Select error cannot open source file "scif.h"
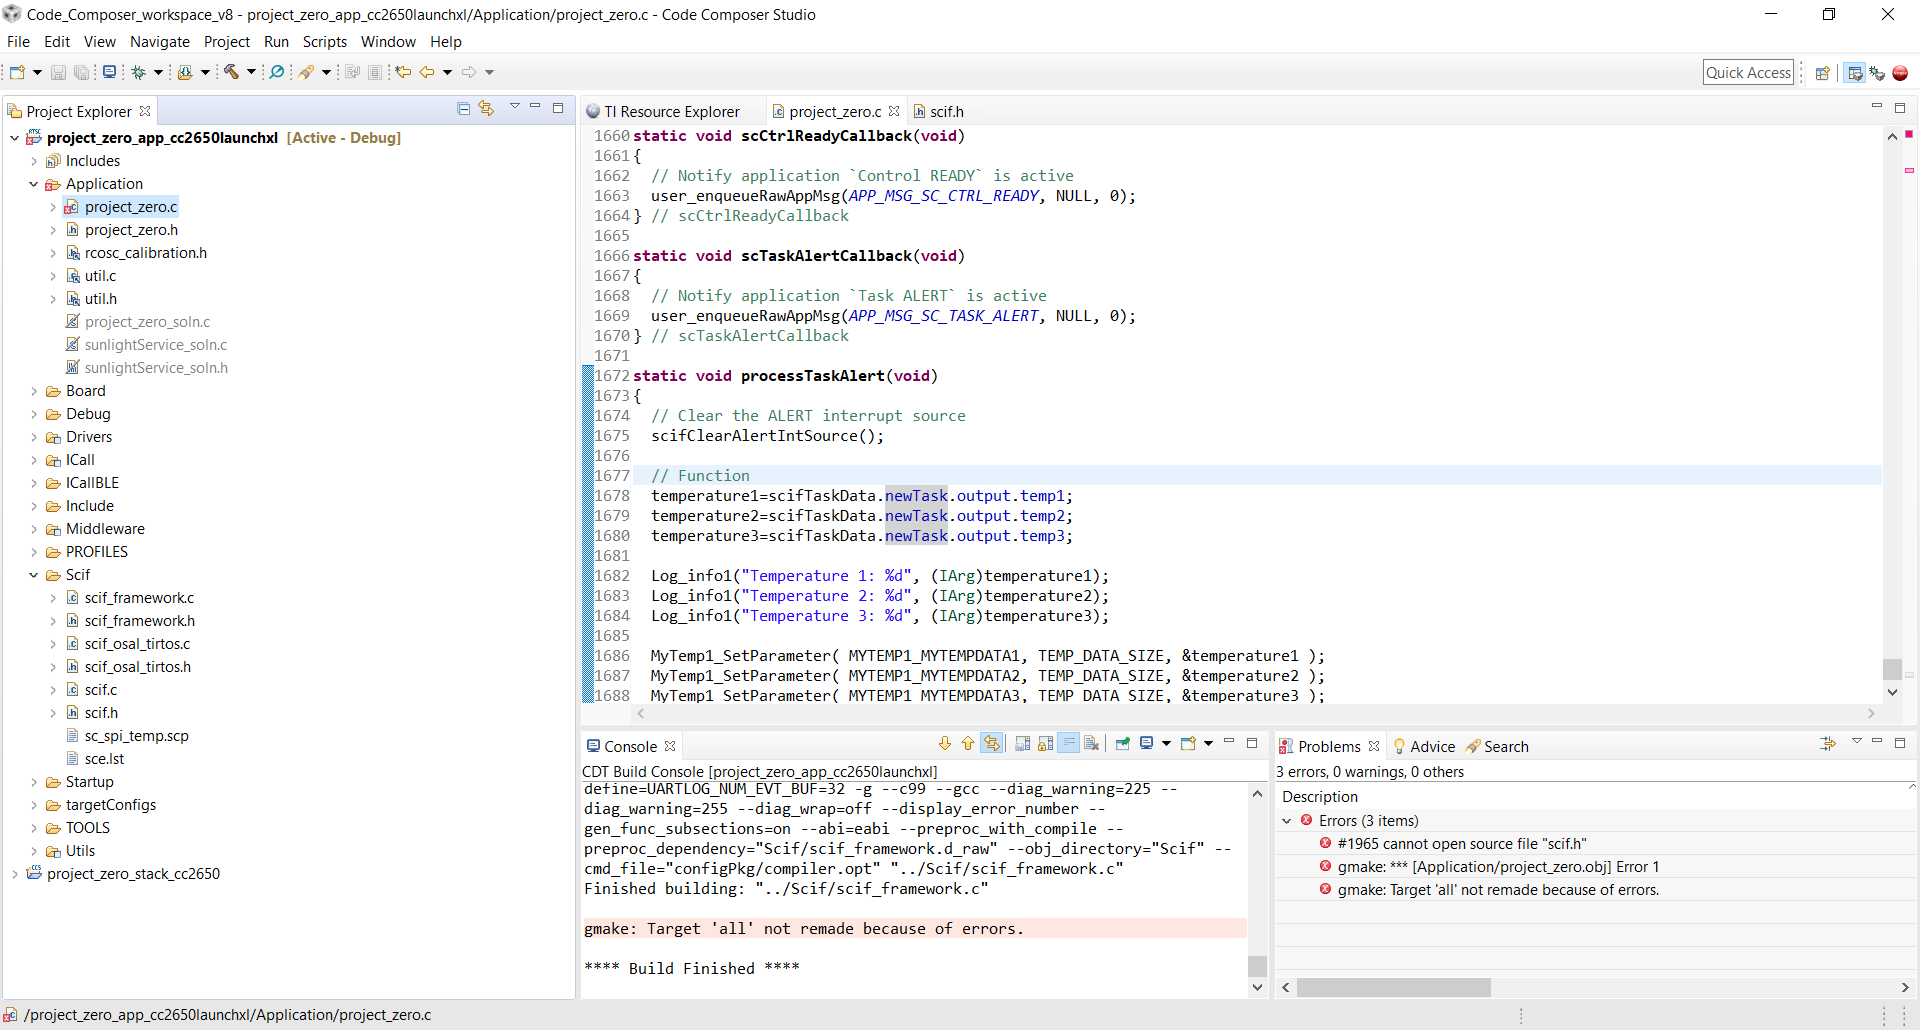Viewport: 1920px width, 1030px height. [x=1462, y=844]
